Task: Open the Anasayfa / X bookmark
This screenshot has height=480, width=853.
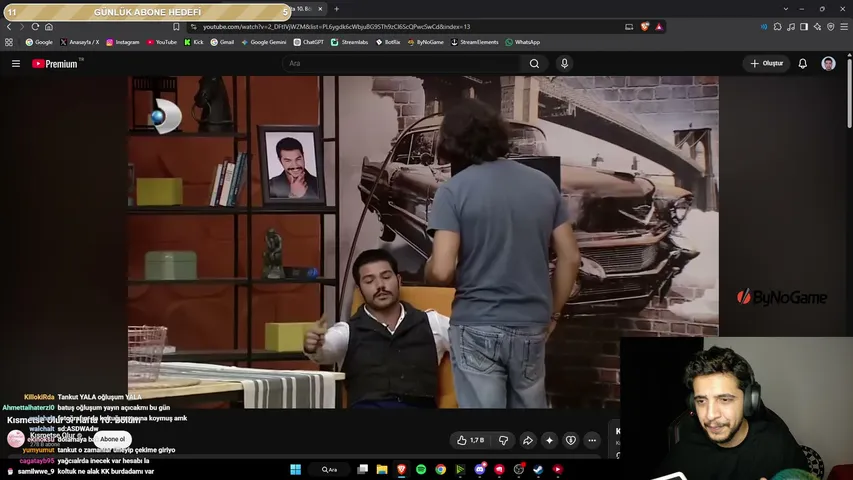Action: 79,42
